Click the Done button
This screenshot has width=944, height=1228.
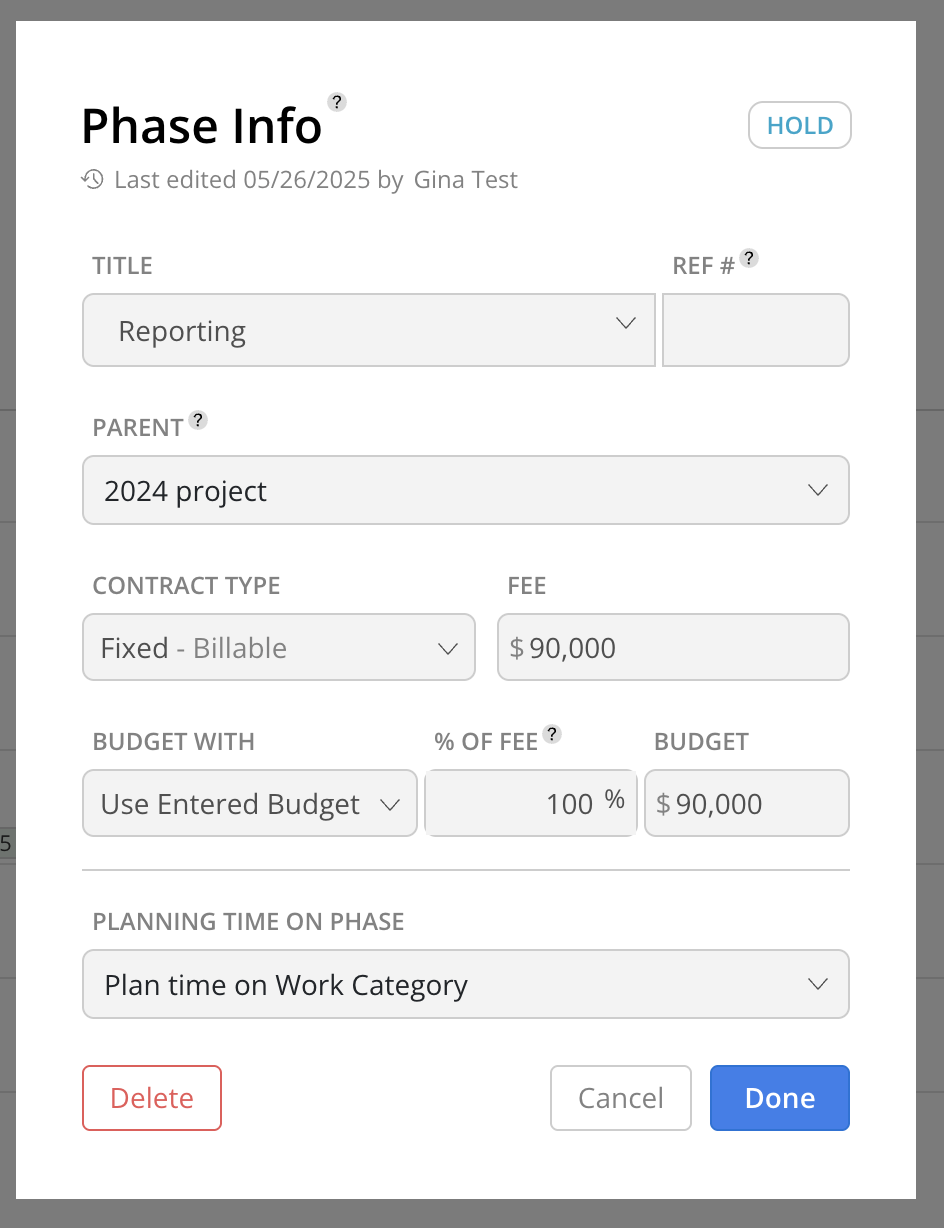point(780,1098)
